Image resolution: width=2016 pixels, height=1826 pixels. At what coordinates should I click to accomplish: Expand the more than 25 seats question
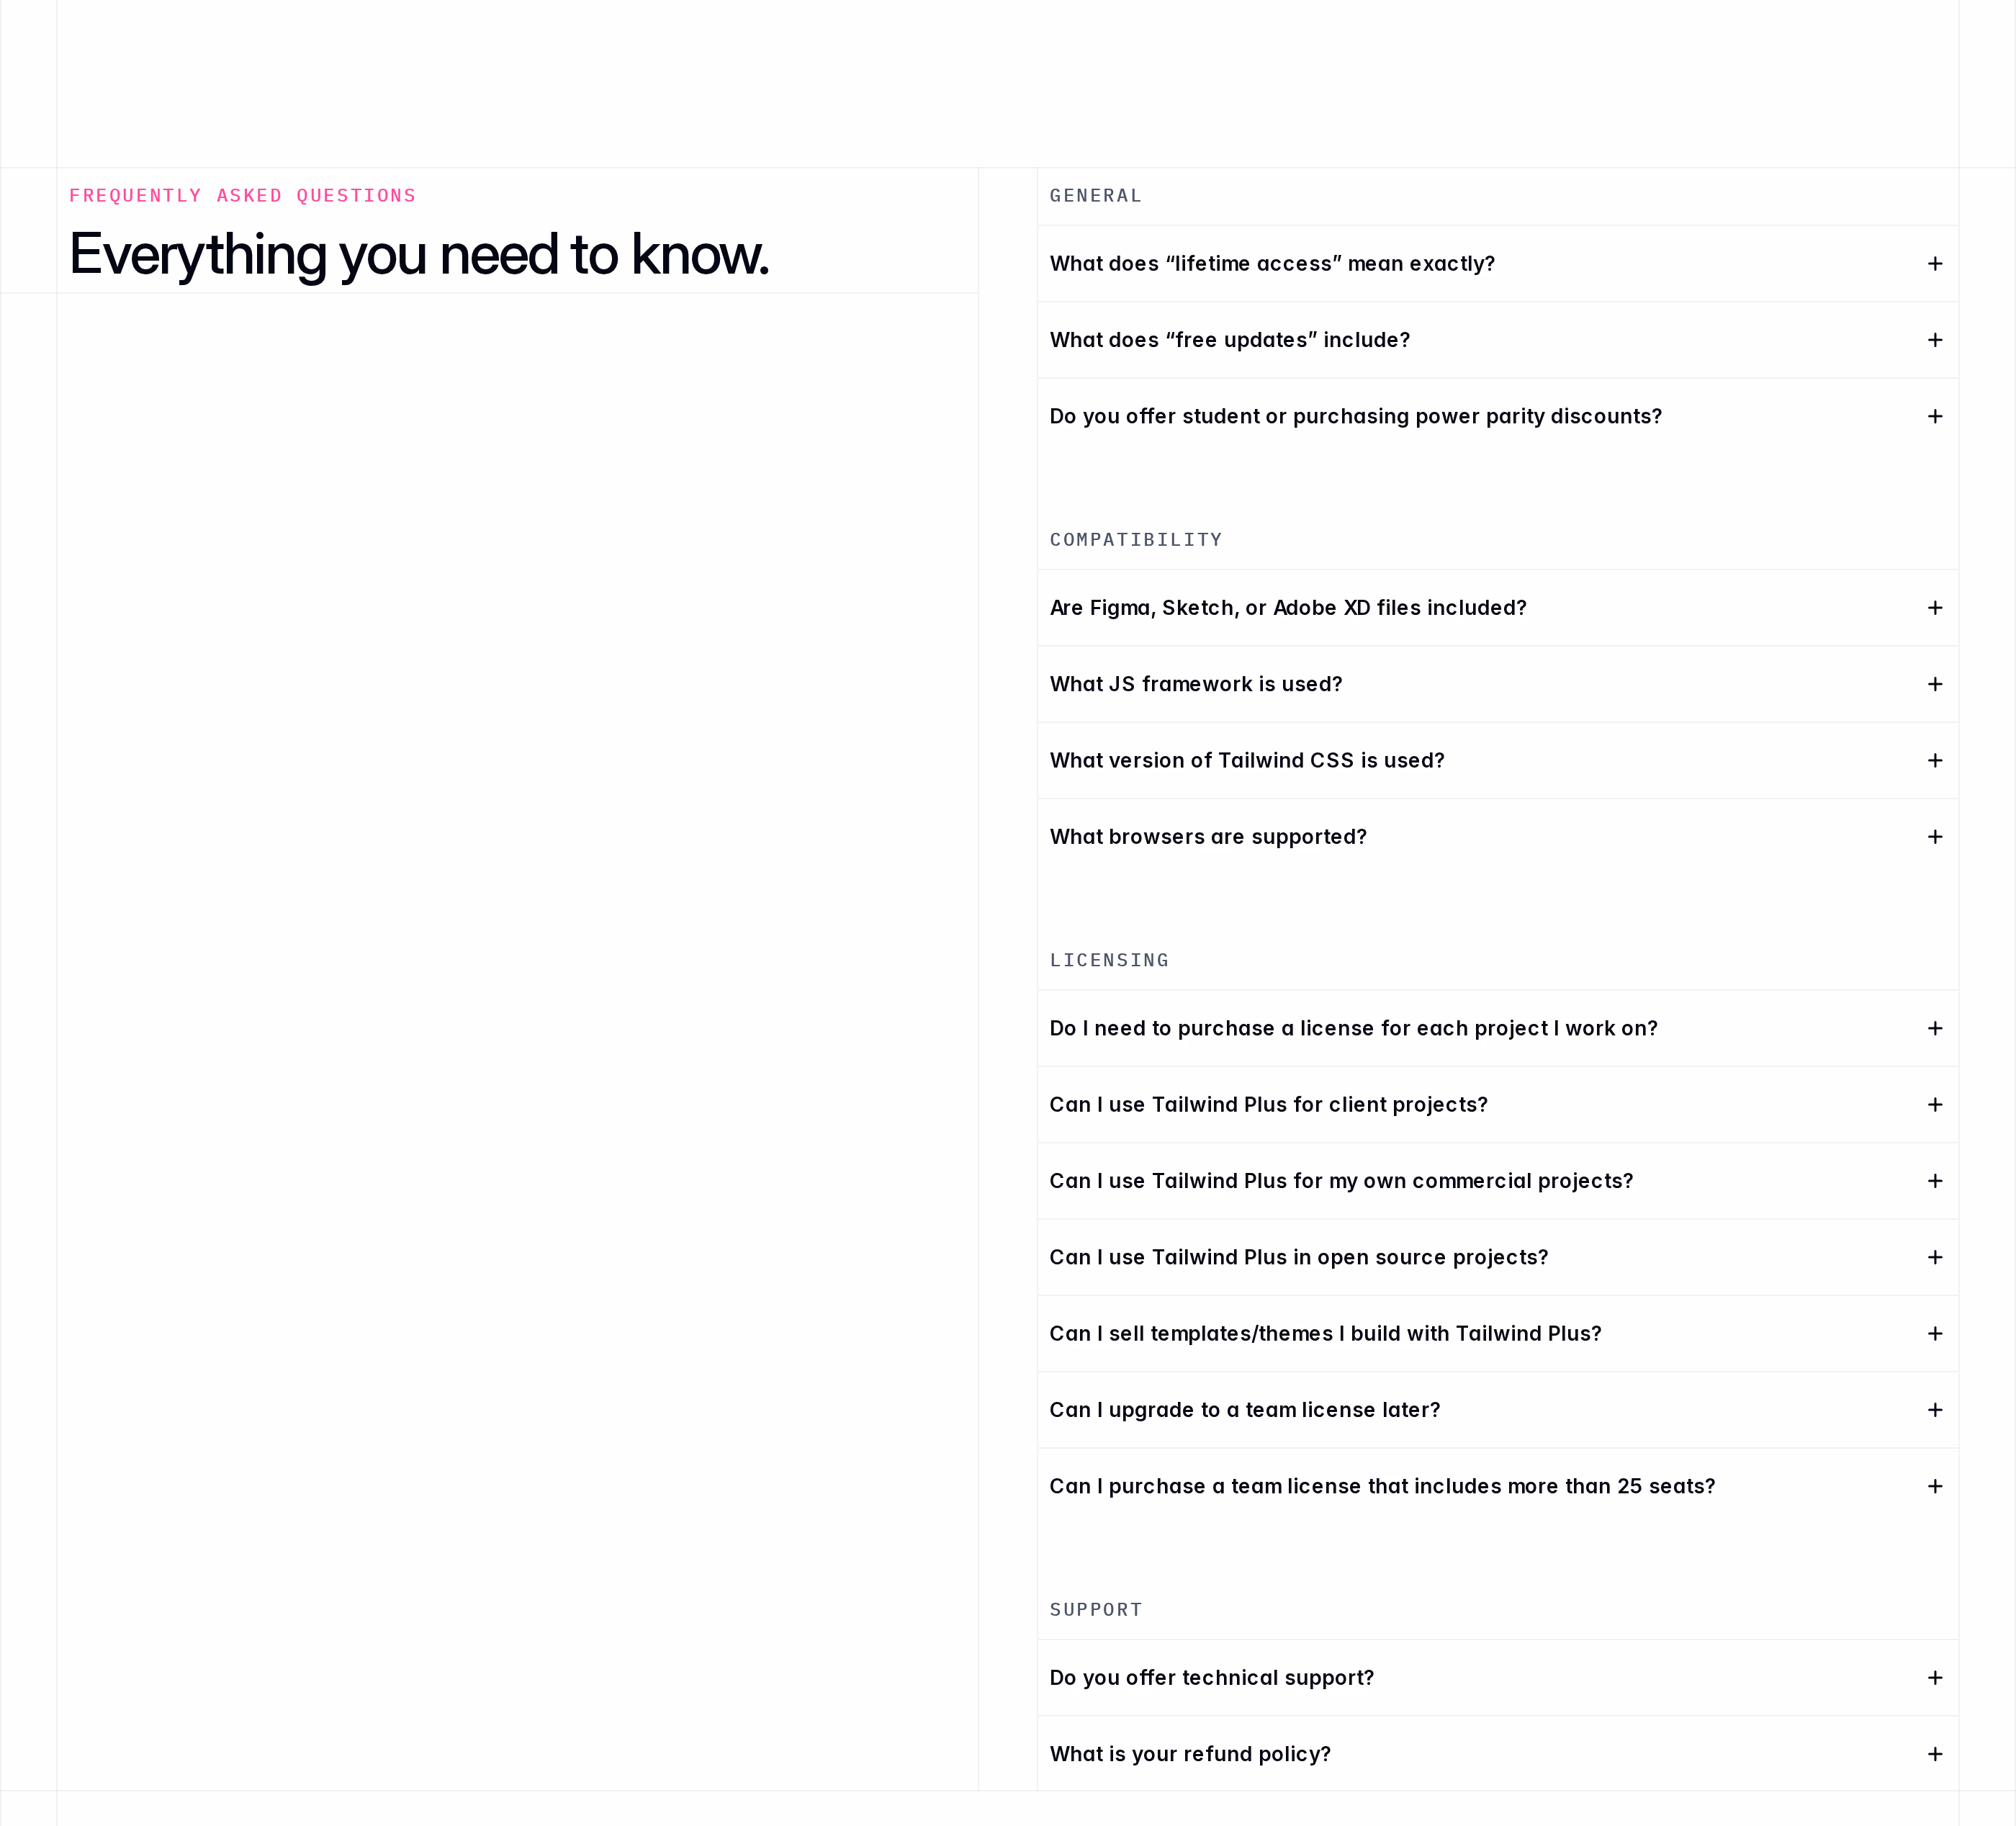pyautogui.click(x=1497, y=1486)
